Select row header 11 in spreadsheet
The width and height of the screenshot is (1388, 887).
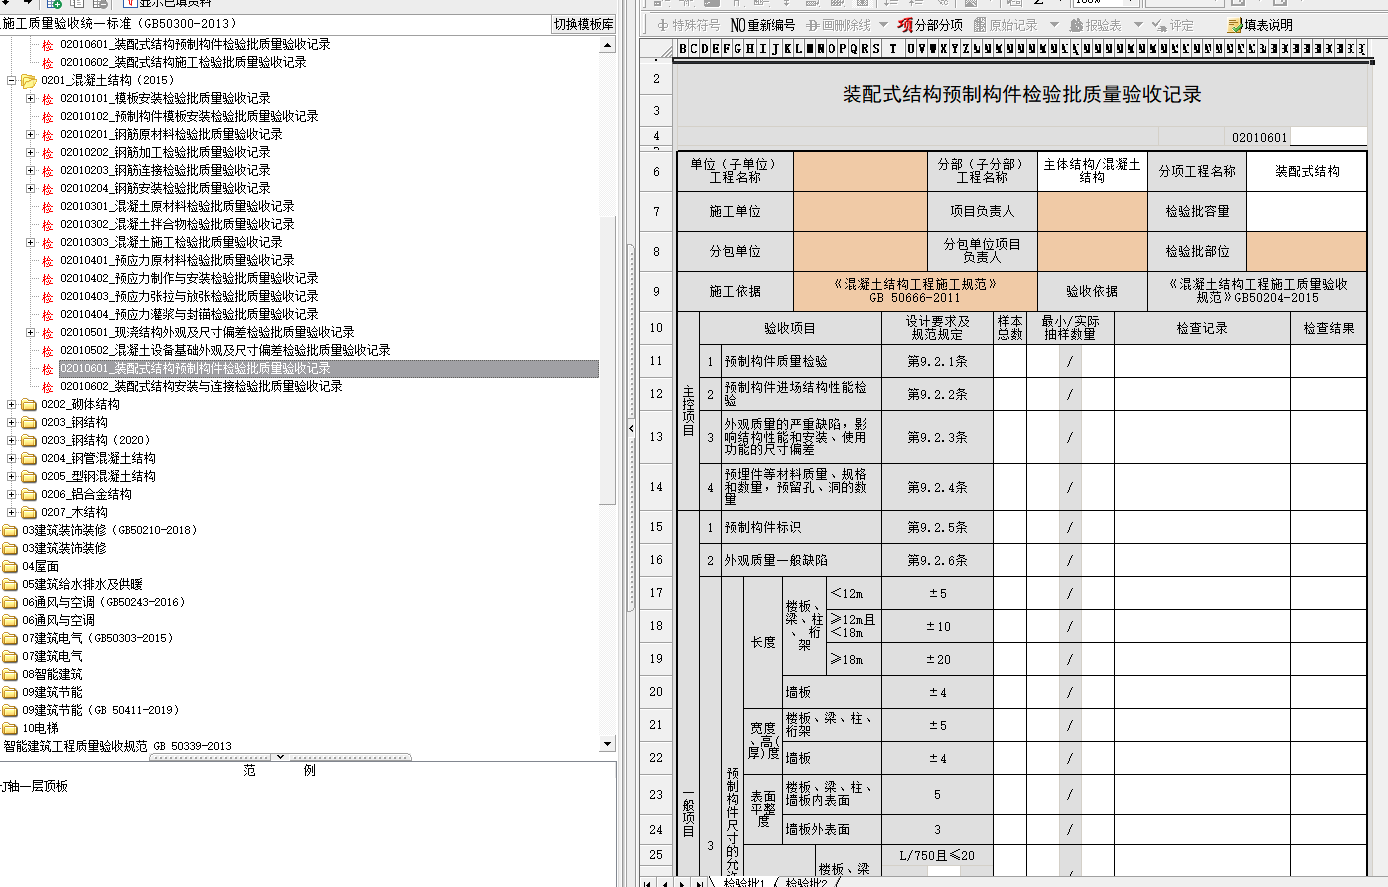[656, 361]
